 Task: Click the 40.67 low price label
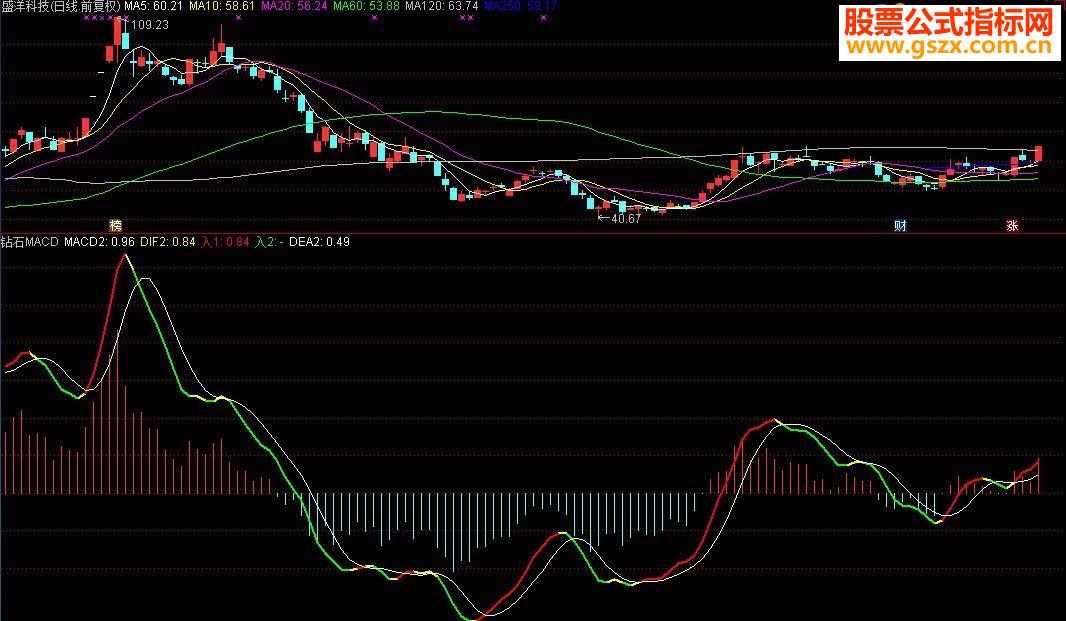click(x=625, y=219)
